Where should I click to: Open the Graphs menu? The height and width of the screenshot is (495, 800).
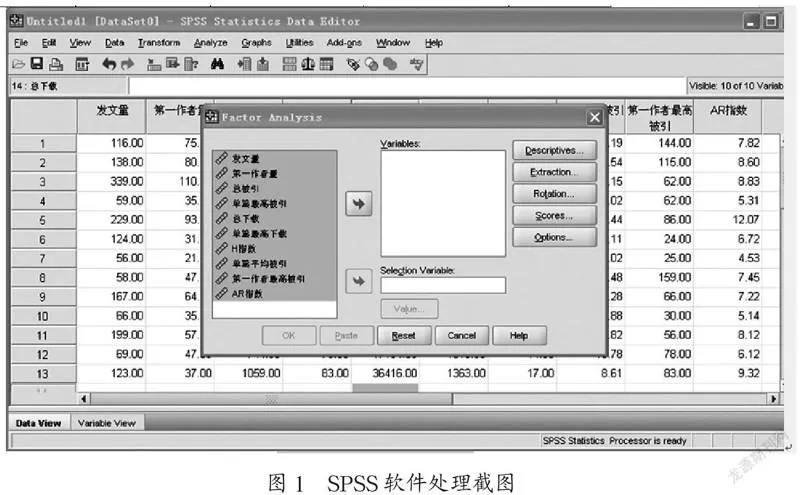coord(256,43)
